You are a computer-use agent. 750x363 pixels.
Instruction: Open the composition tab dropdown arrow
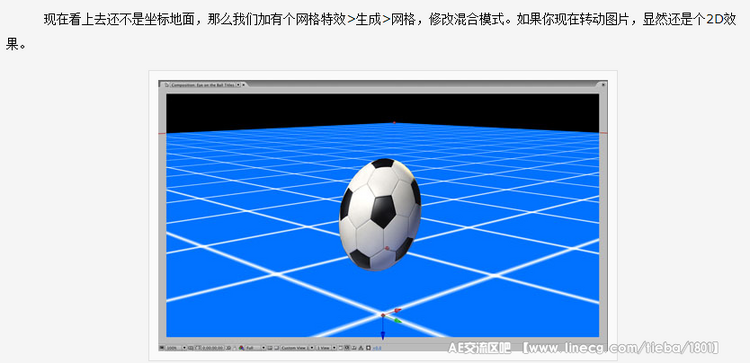pyautogui.click(x=239, y=85)
